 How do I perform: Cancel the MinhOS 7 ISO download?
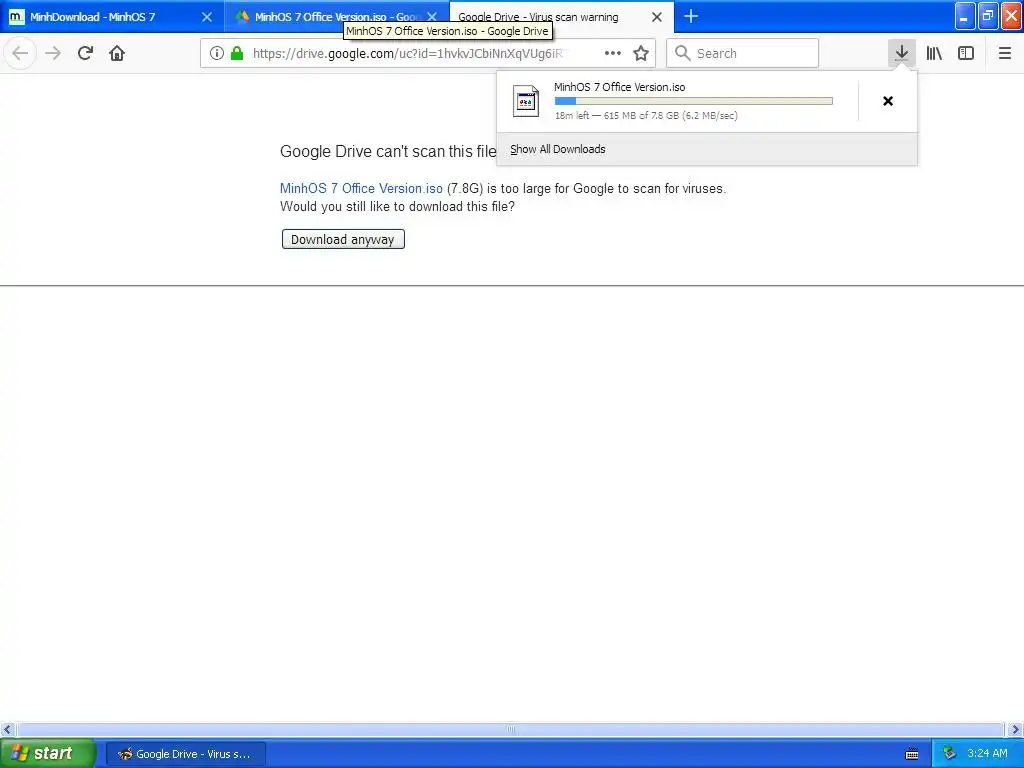click(x=888, y=101)
